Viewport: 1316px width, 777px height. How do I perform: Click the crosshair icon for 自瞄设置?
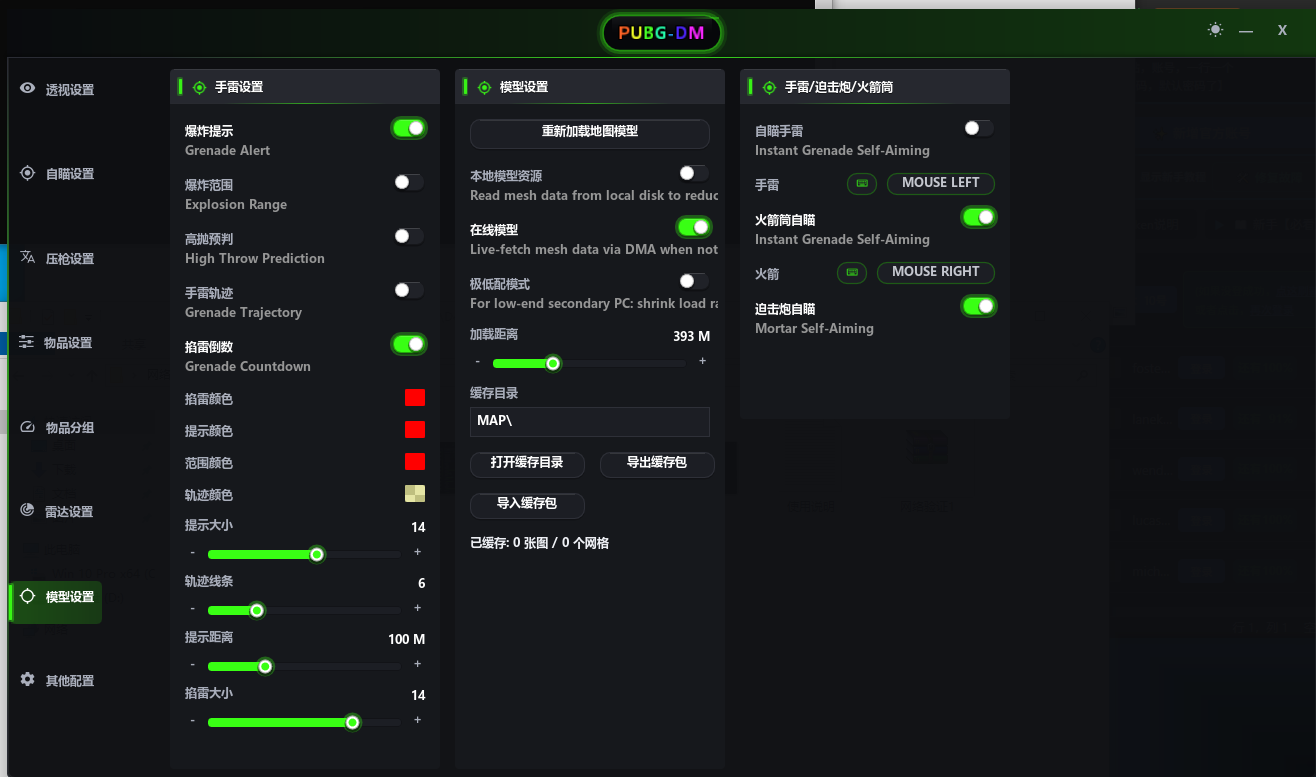coord(27,173)
